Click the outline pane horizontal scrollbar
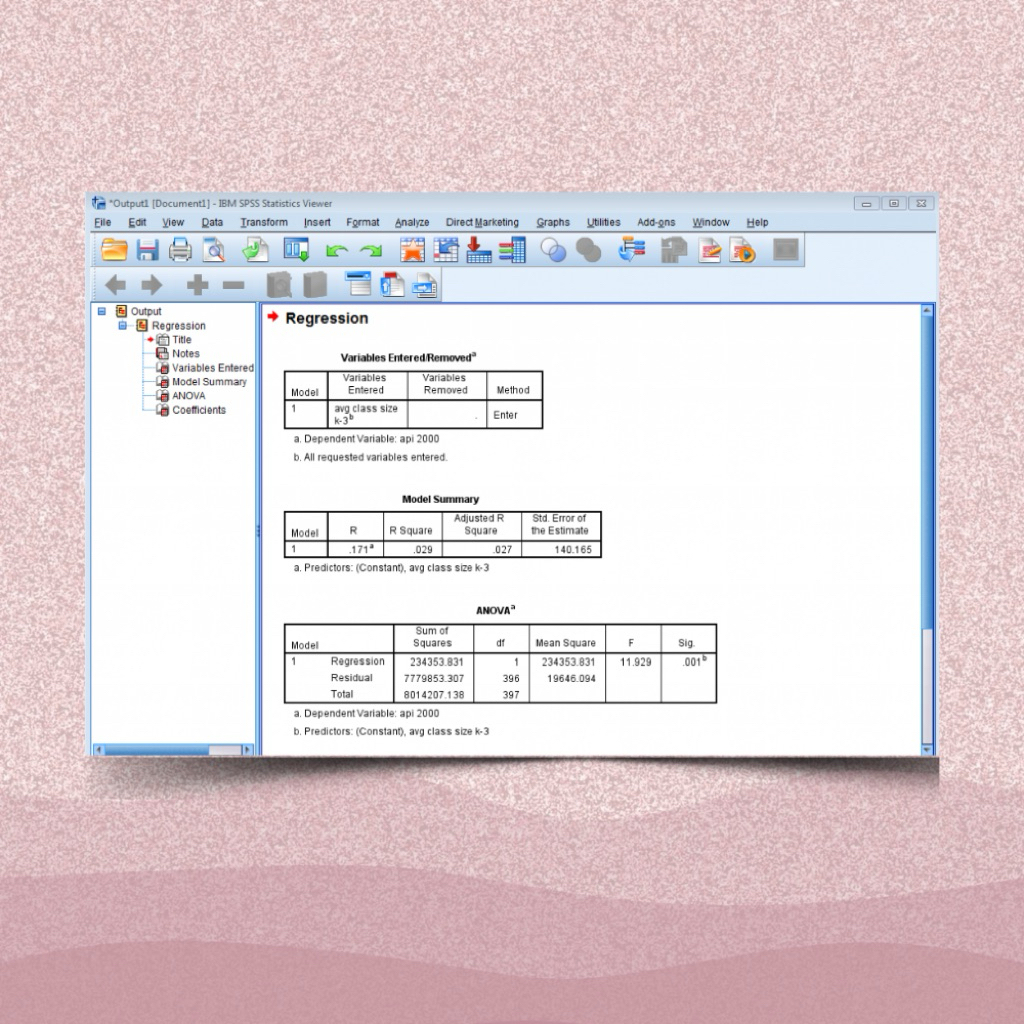1024x1024 pixels. [173, 750]
